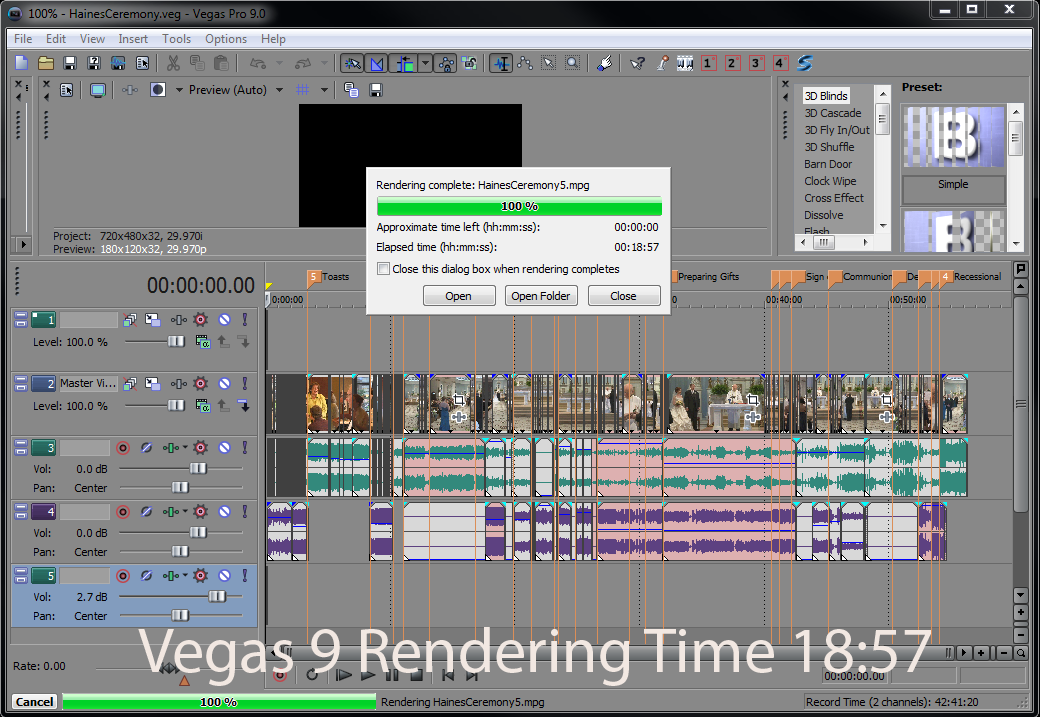Toggle Solo on video track 2
This screenshot has width=1040, height=717.
243,383
